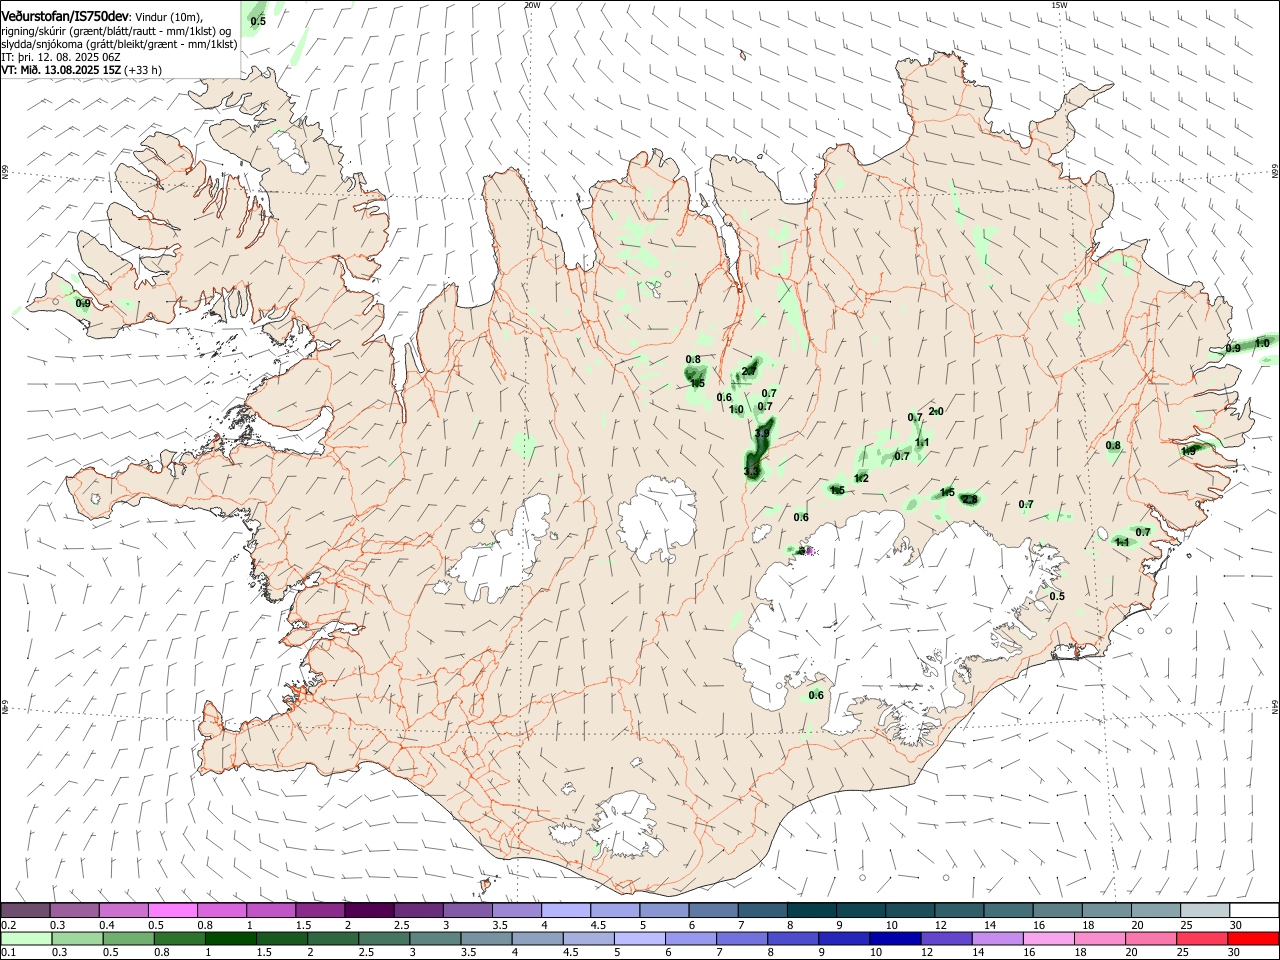Click the 2.0 precipitation value on the map
1280x960 pixels.
936,411
